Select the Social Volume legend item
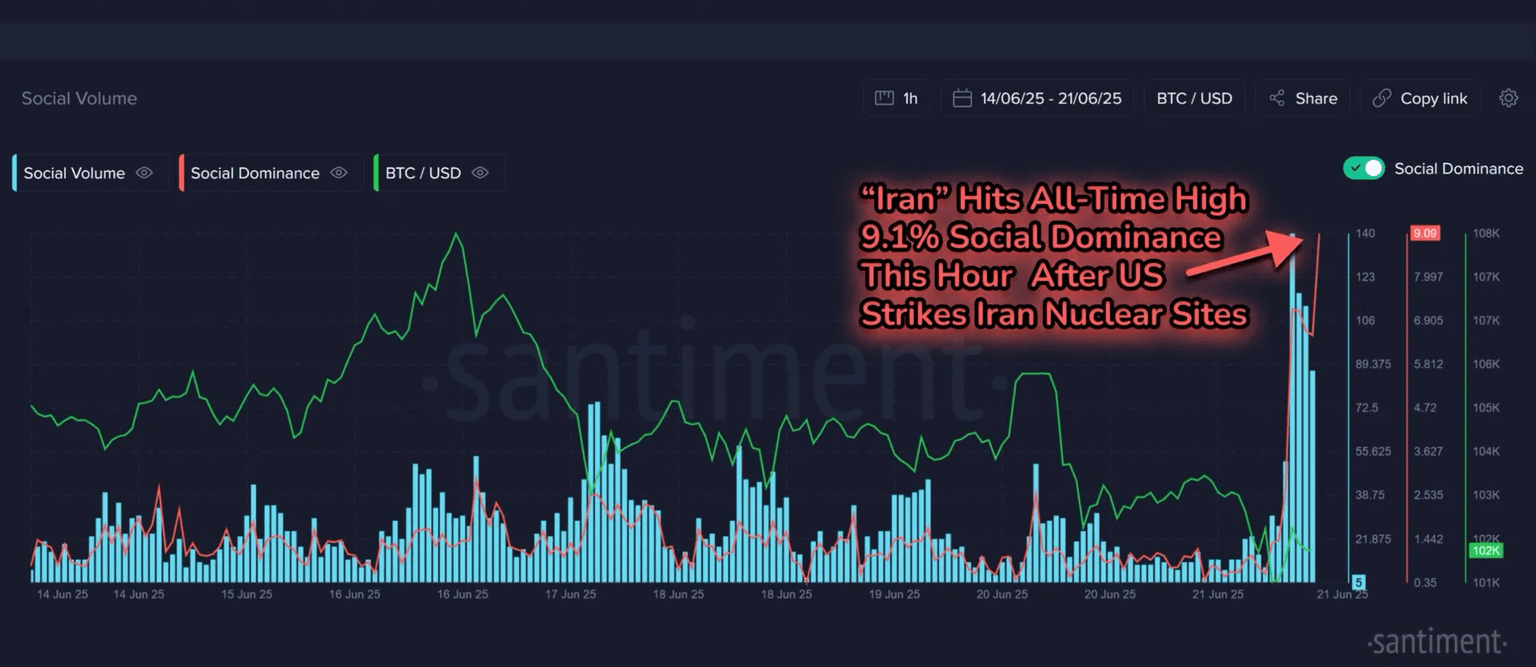 pos(74,173)
